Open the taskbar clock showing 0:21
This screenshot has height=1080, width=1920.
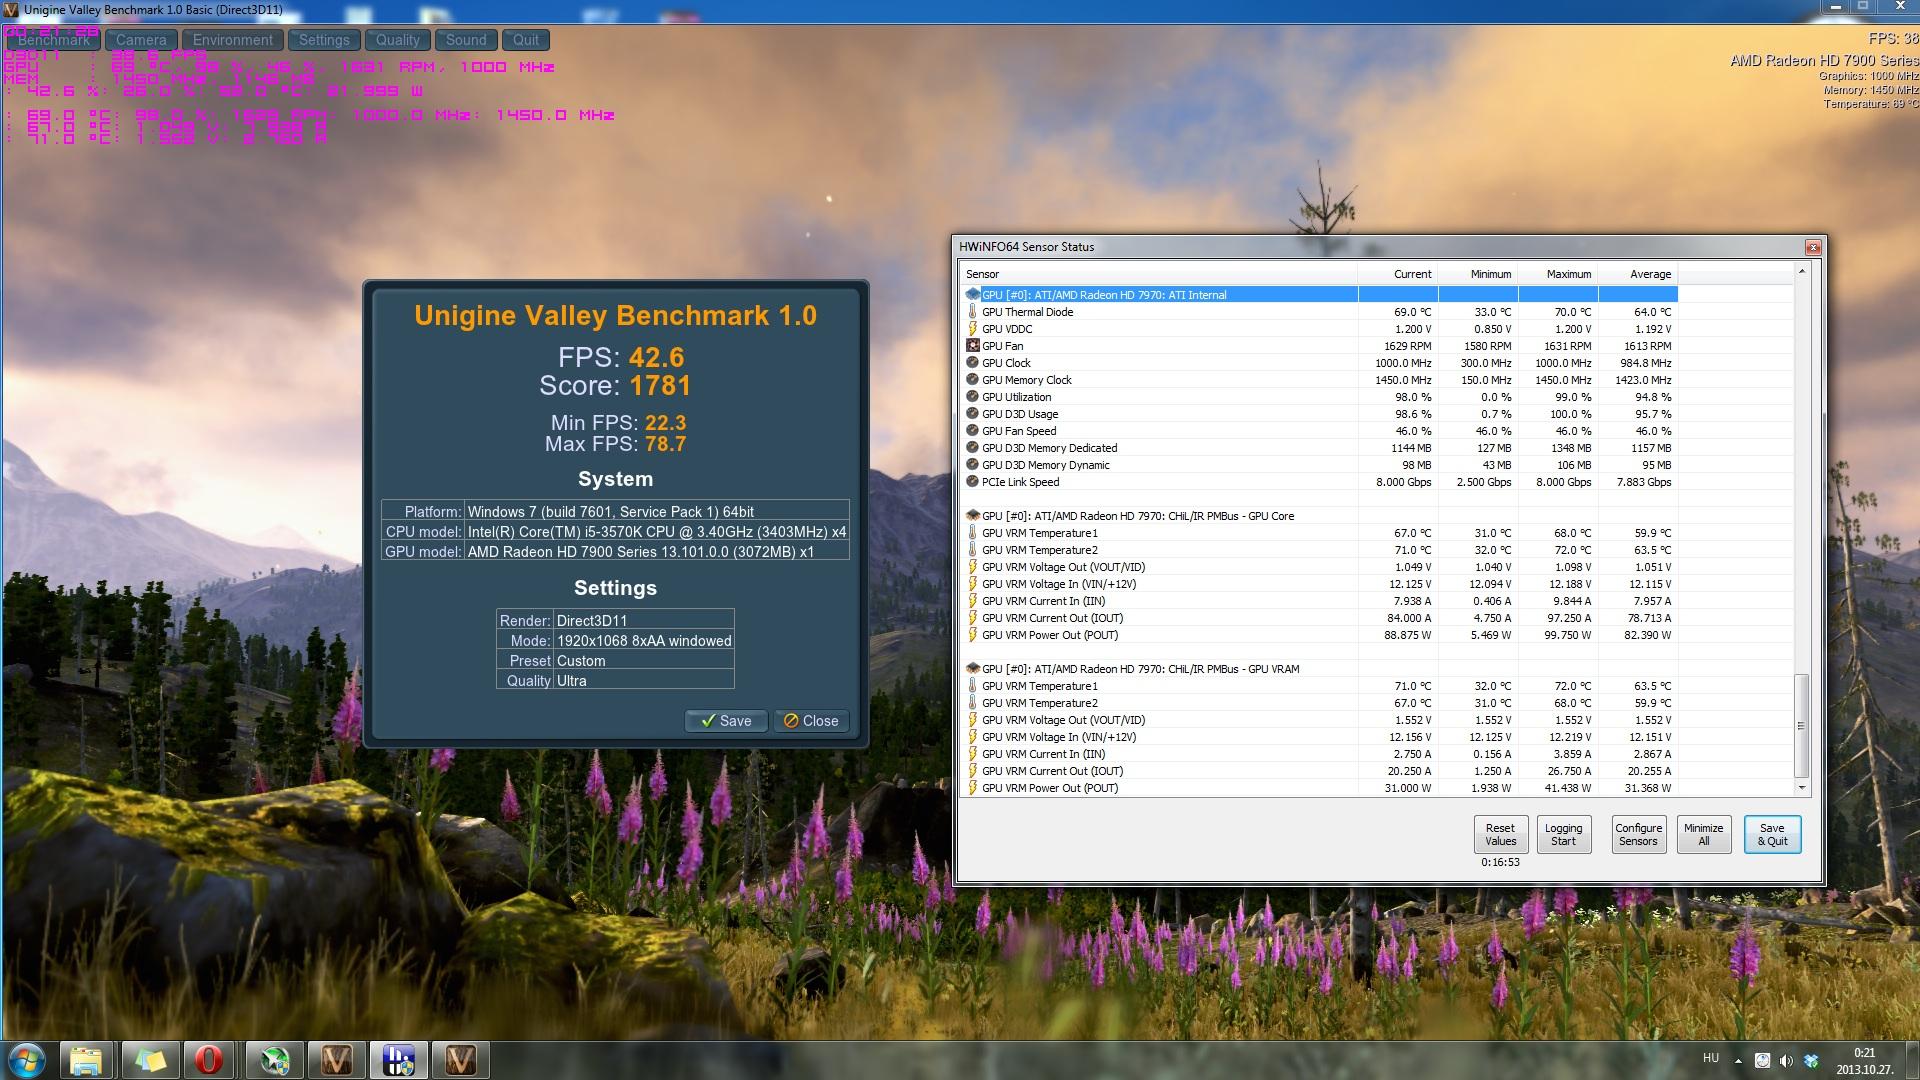tap(1864, 1060)
